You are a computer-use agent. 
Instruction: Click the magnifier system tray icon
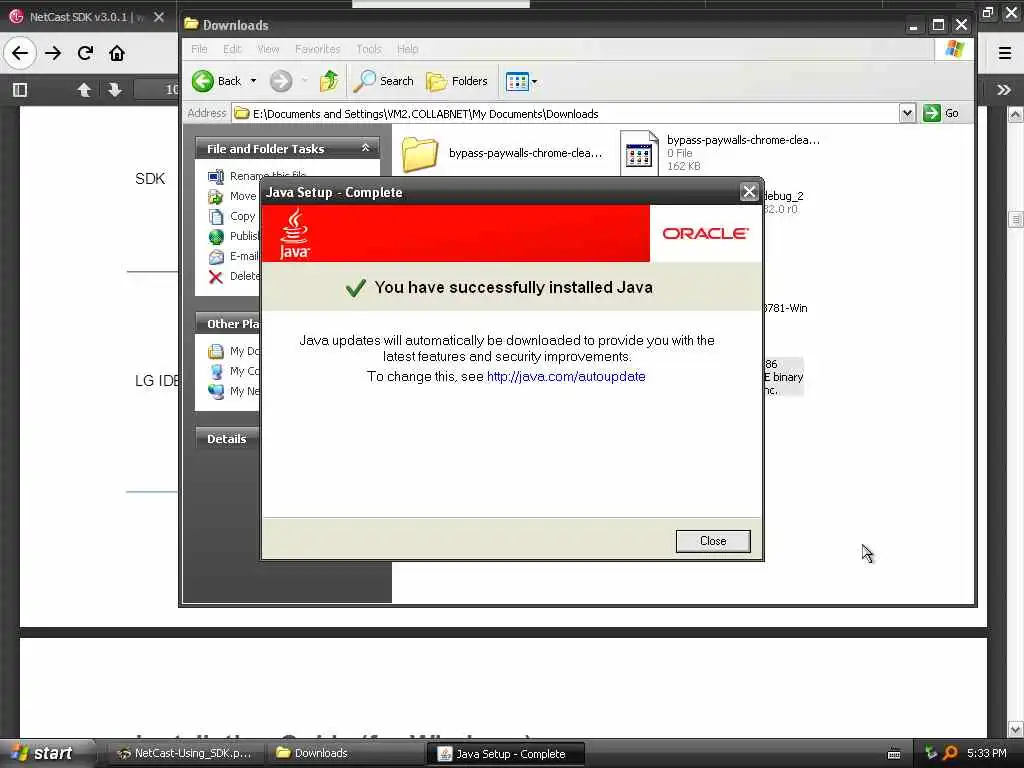[950, 753]
